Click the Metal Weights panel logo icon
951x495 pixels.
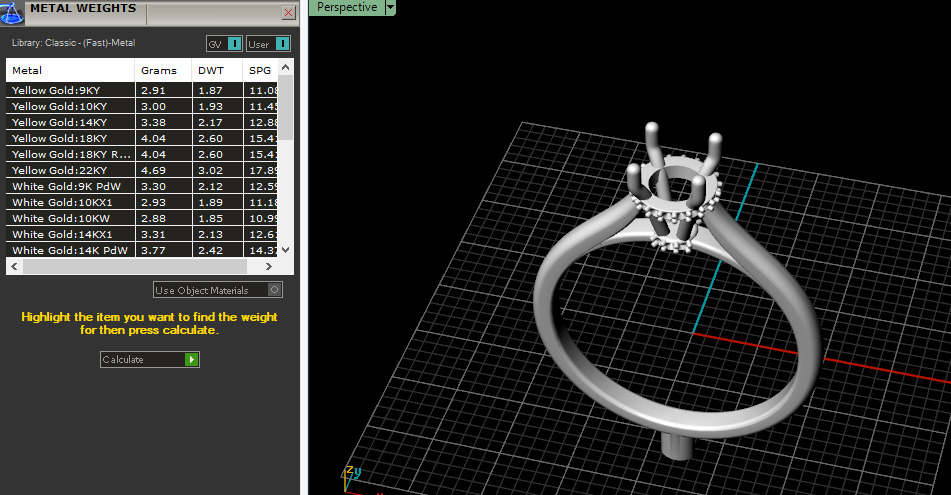point(12,13)
